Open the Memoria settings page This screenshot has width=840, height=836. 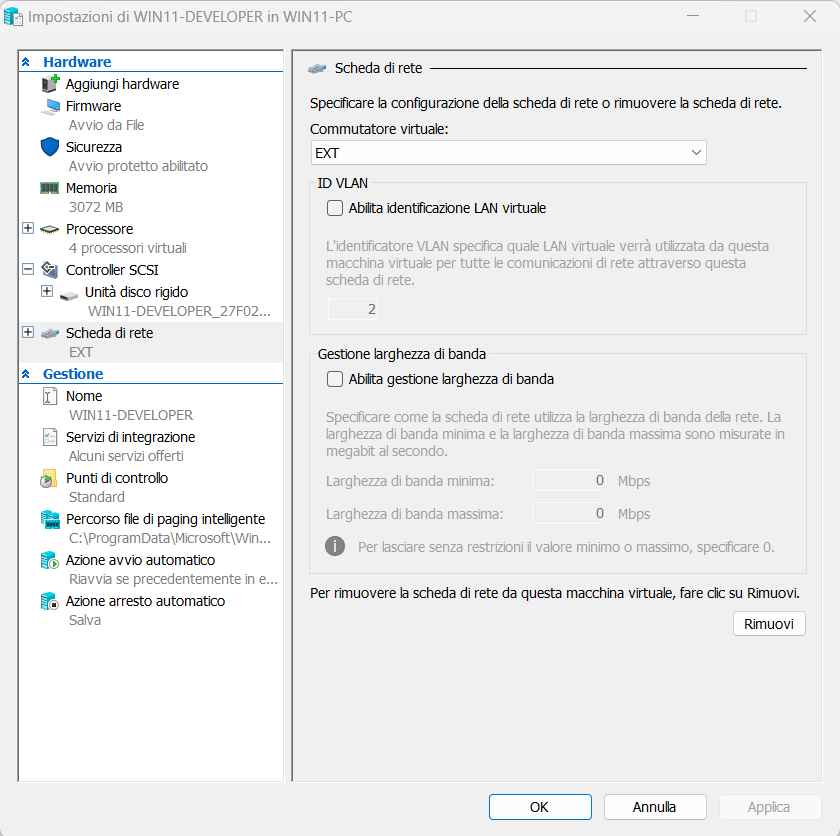[91, 188]
